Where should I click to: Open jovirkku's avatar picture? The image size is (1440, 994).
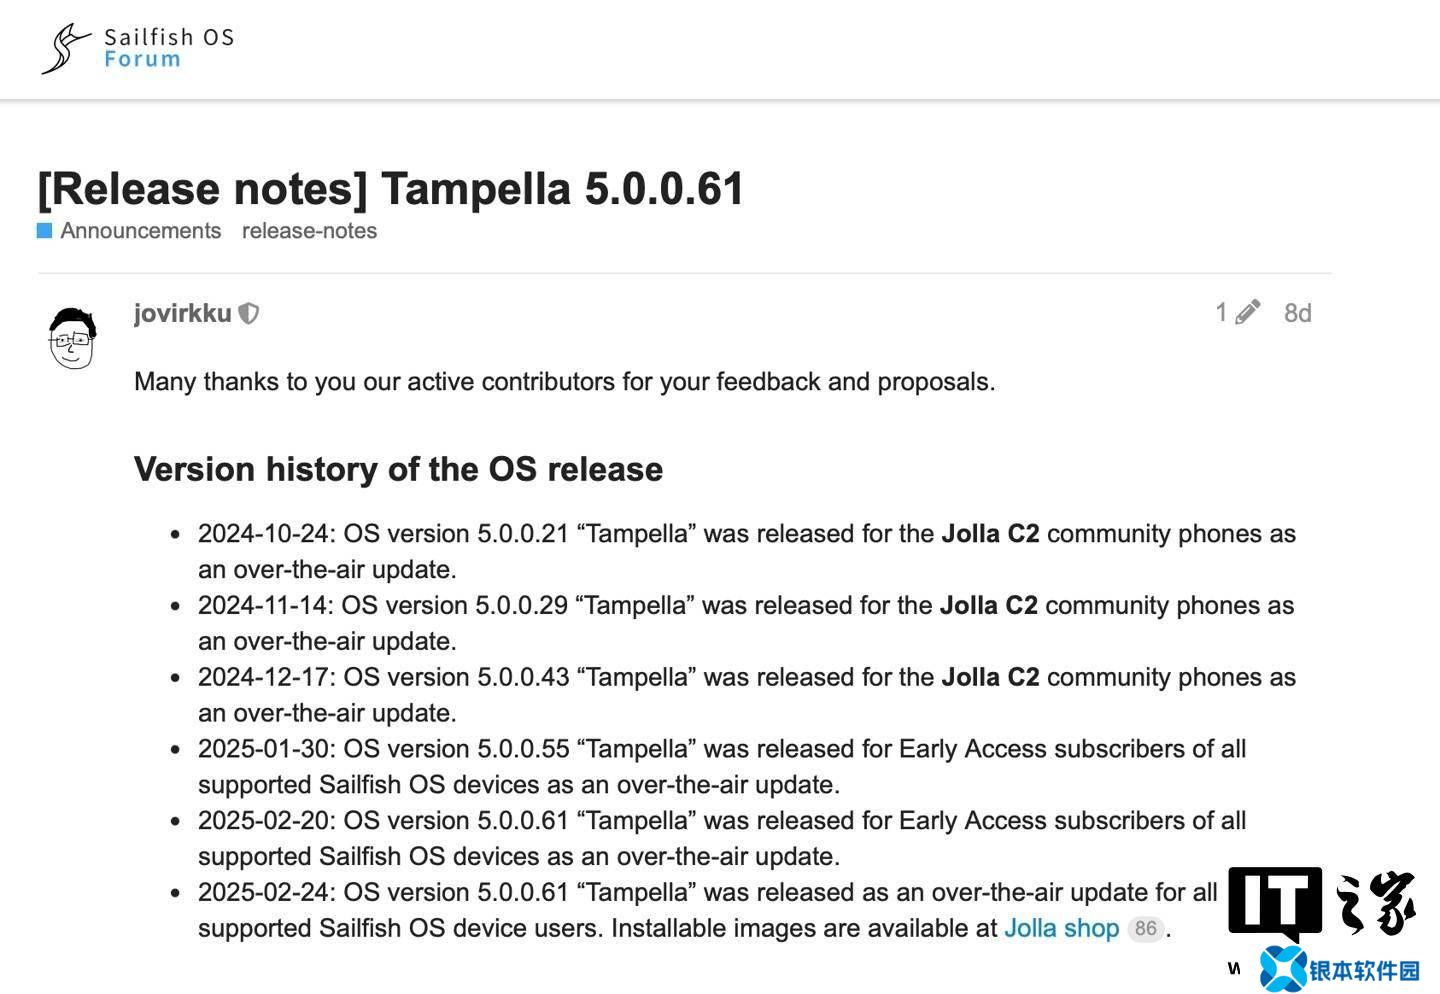click(73, 338)
